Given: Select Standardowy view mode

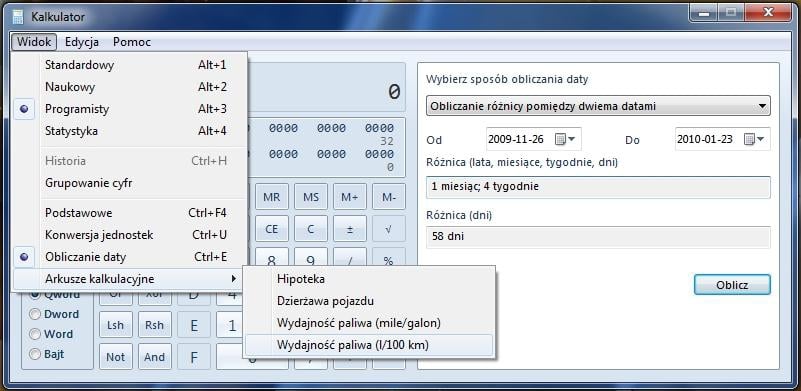Looking at the screenshot, I should pos(130,65).
